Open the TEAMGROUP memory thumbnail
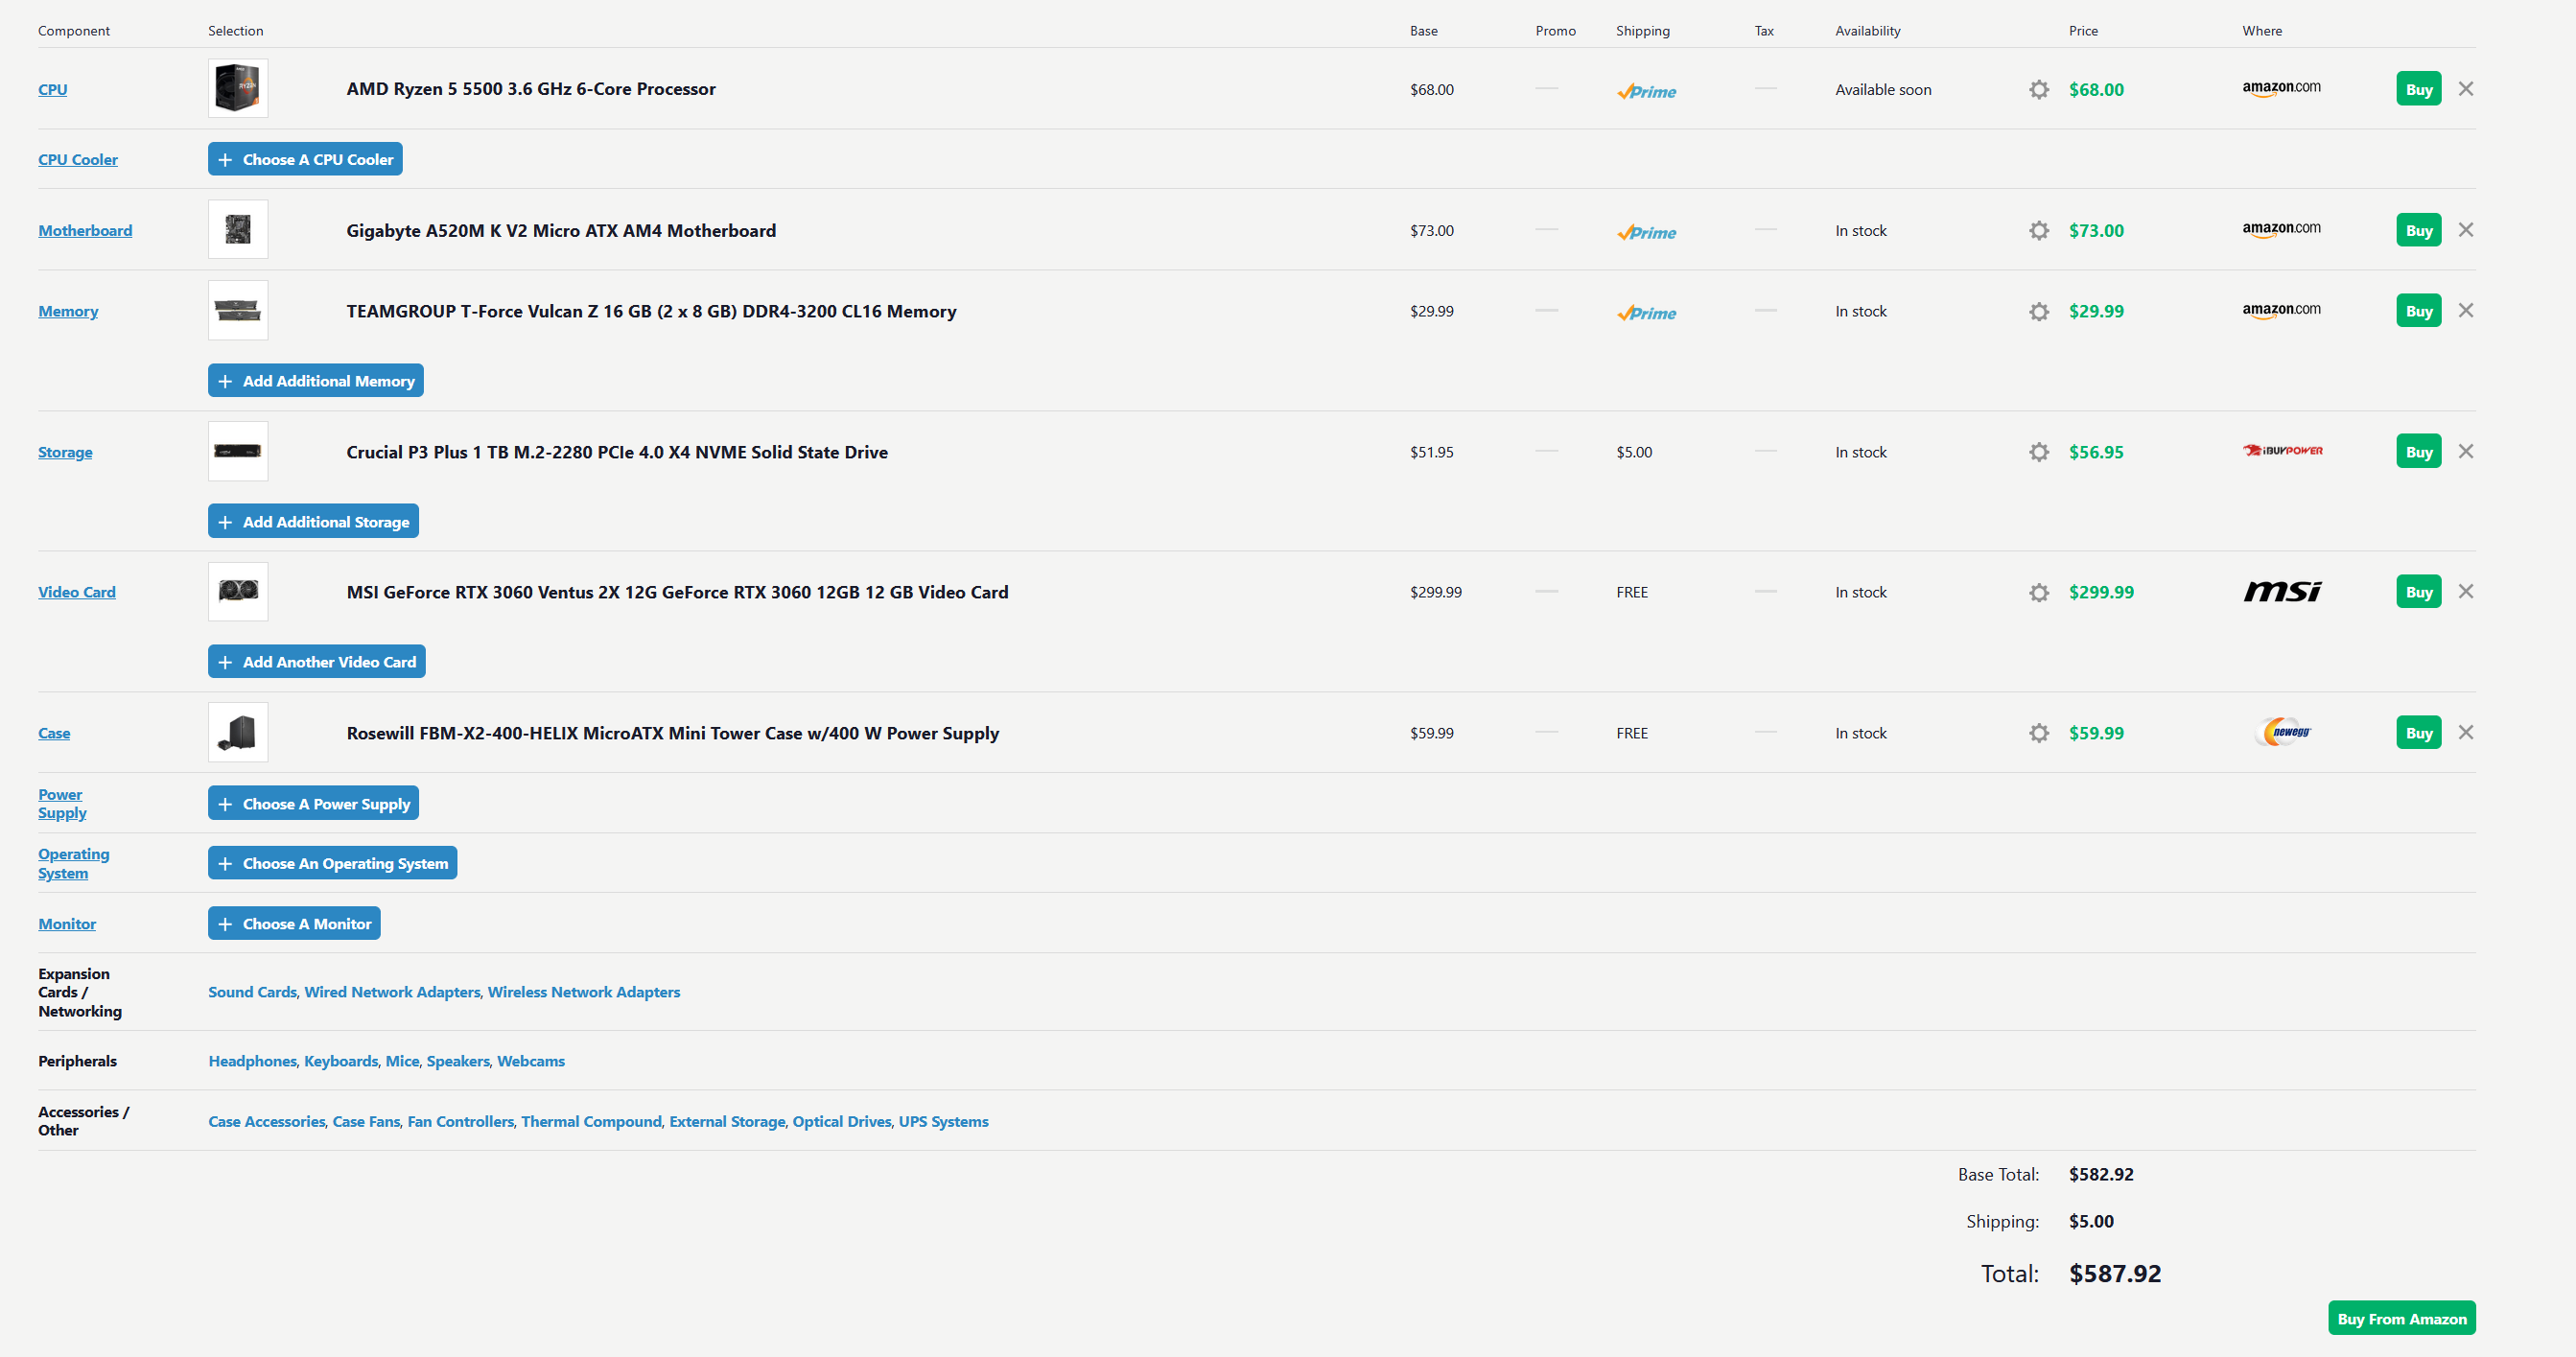 tap(238, 310)
